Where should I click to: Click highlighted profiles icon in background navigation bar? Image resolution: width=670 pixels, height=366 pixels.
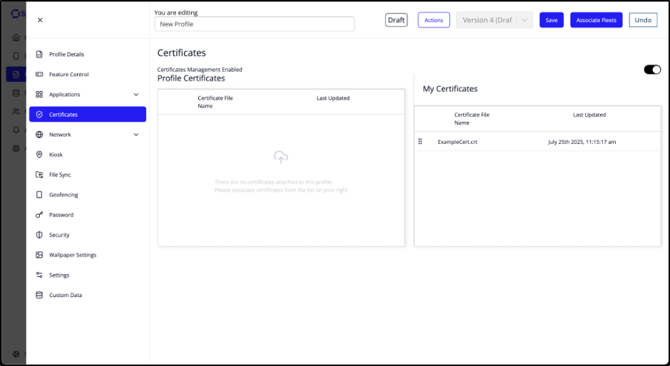pos(16,75)
